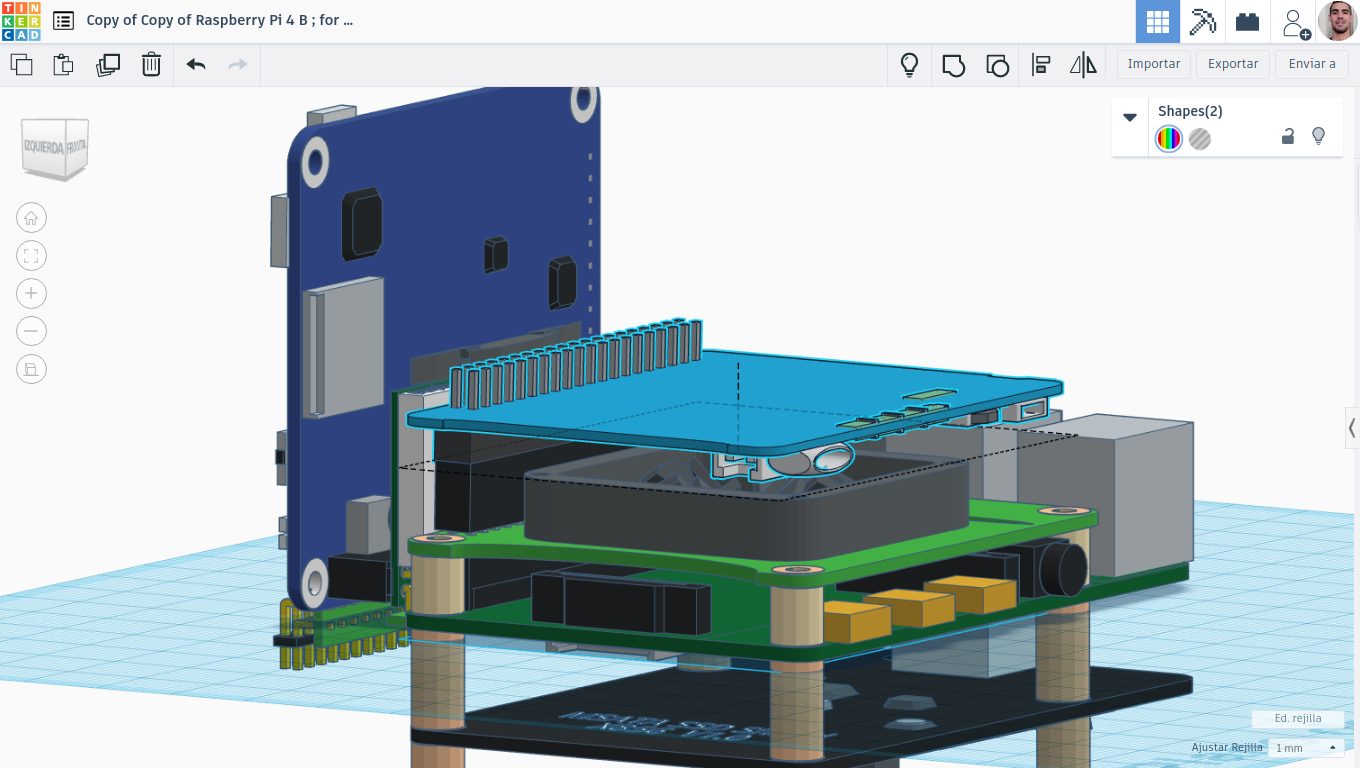Click the Ed. rejilla button

[1297, 719]
